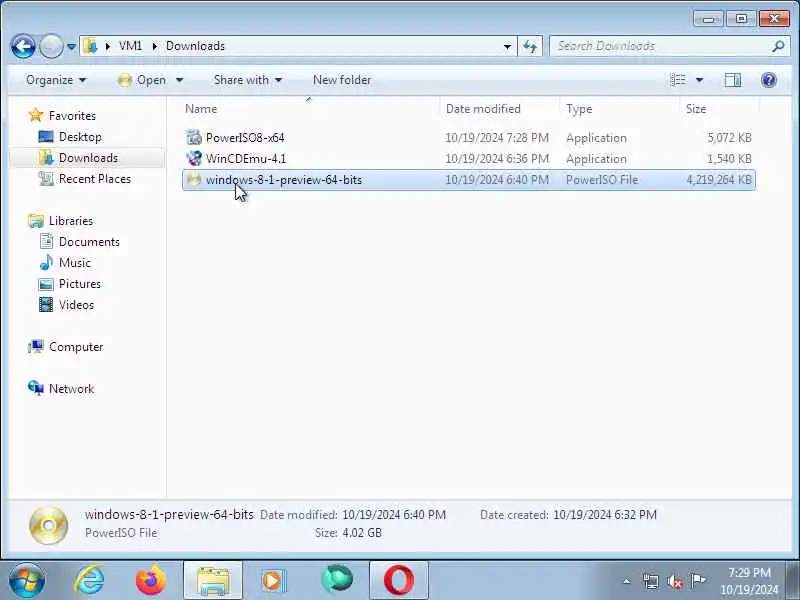800x600 pixels.
Task: Click the muted volume tray icon
Action: pyautogui.click(x=674, y=581)
